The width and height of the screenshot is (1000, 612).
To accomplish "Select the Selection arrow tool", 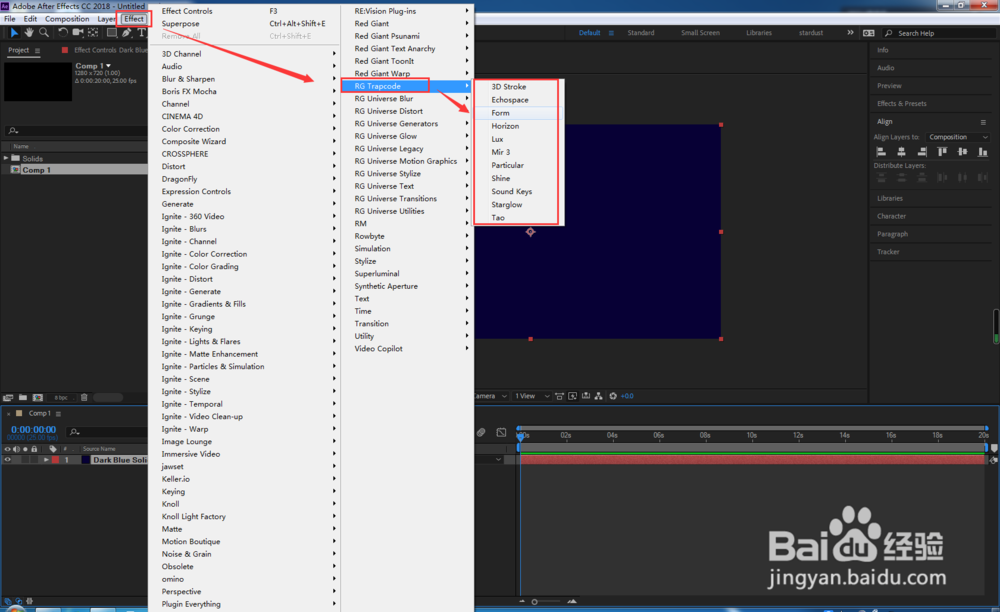I will (x=14, y=33).
